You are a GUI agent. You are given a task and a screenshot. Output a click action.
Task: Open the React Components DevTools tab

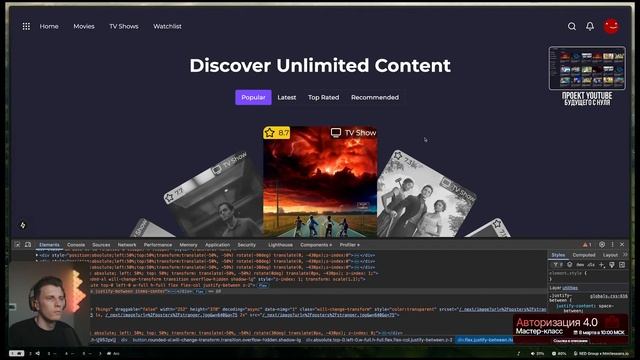tap(316, 245)
